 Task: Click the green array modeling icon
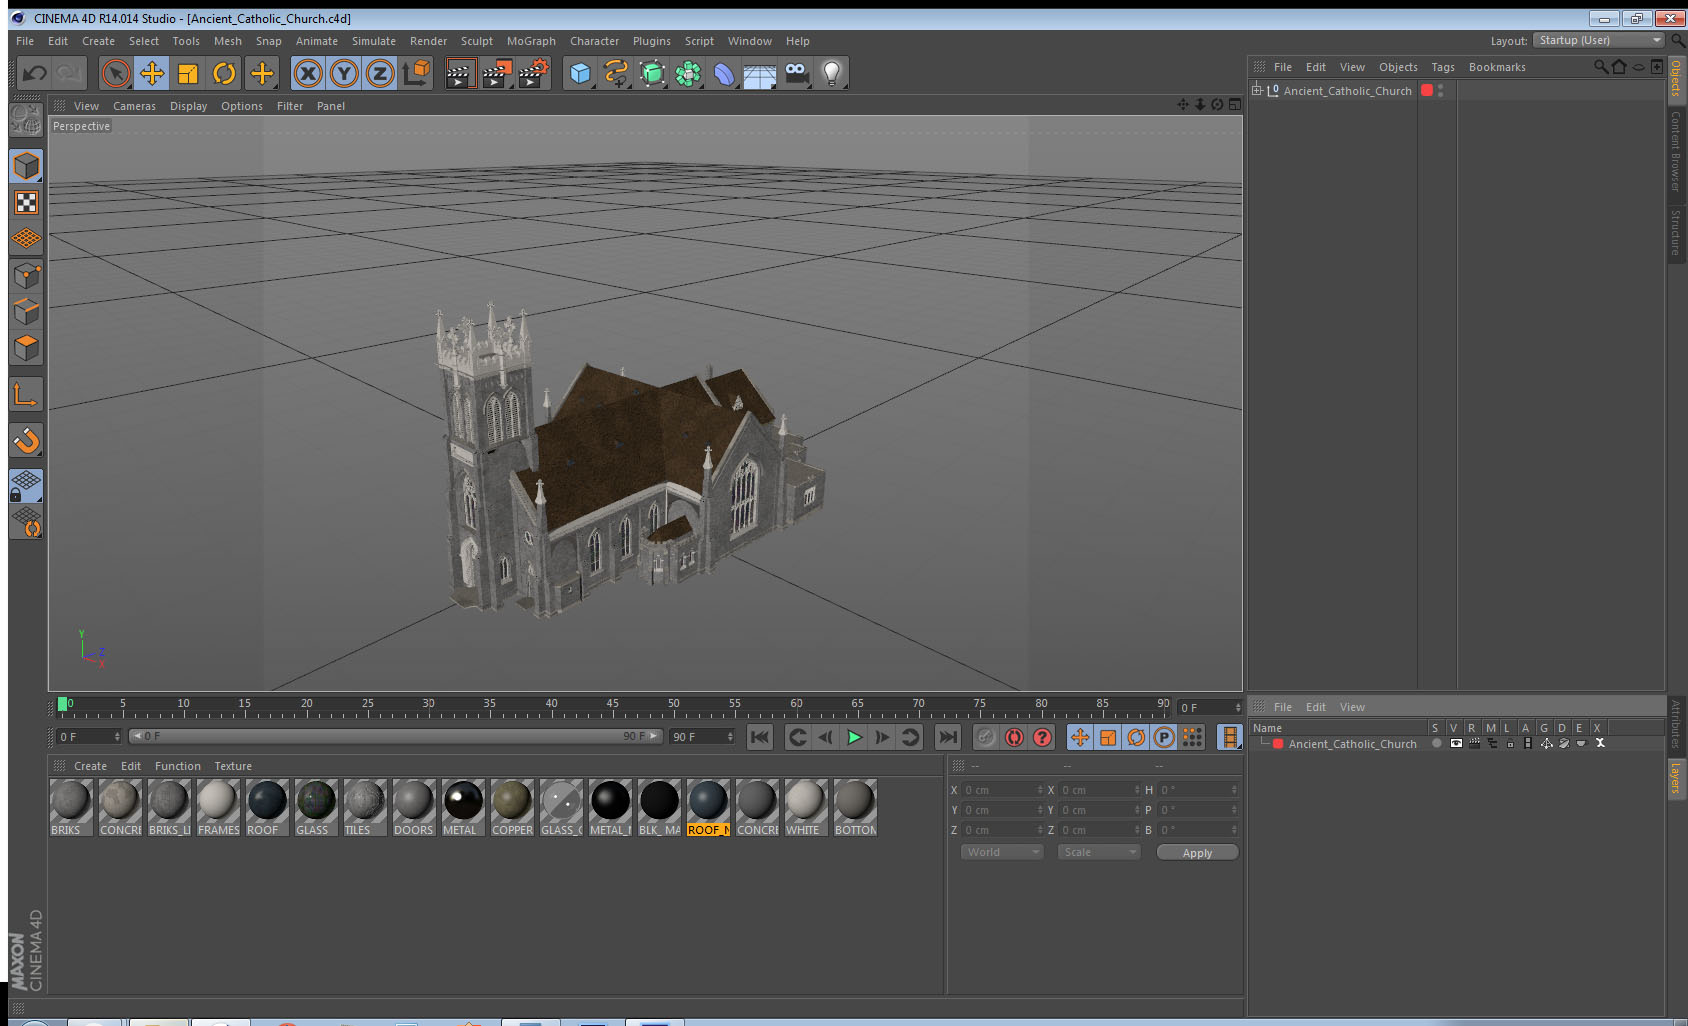click(688, 73)
